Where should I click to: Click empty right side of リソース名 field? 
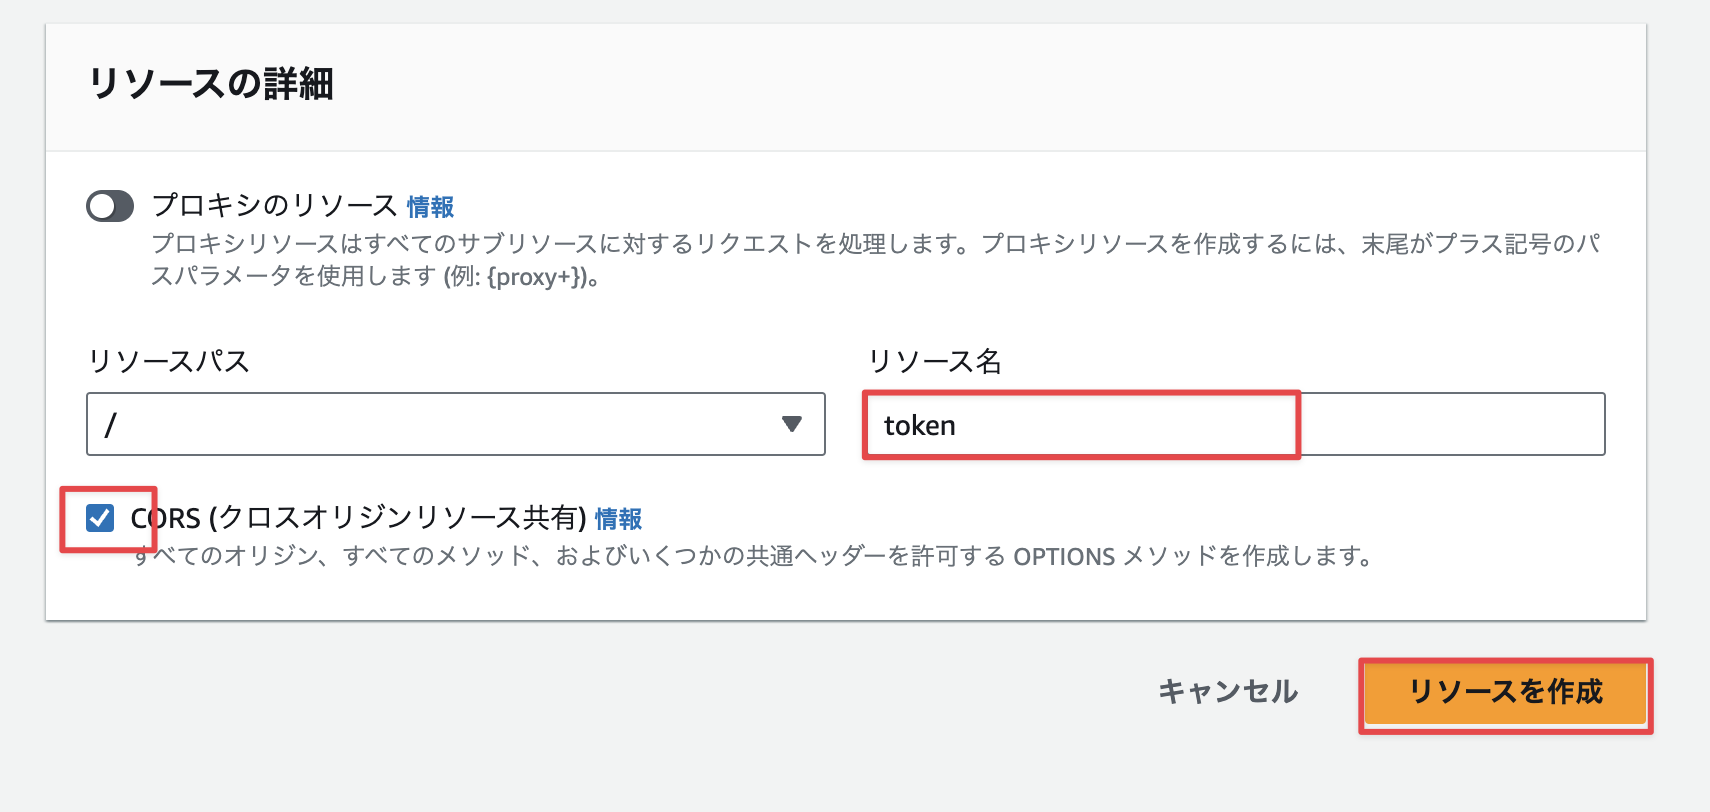[x=1452, y=424]
